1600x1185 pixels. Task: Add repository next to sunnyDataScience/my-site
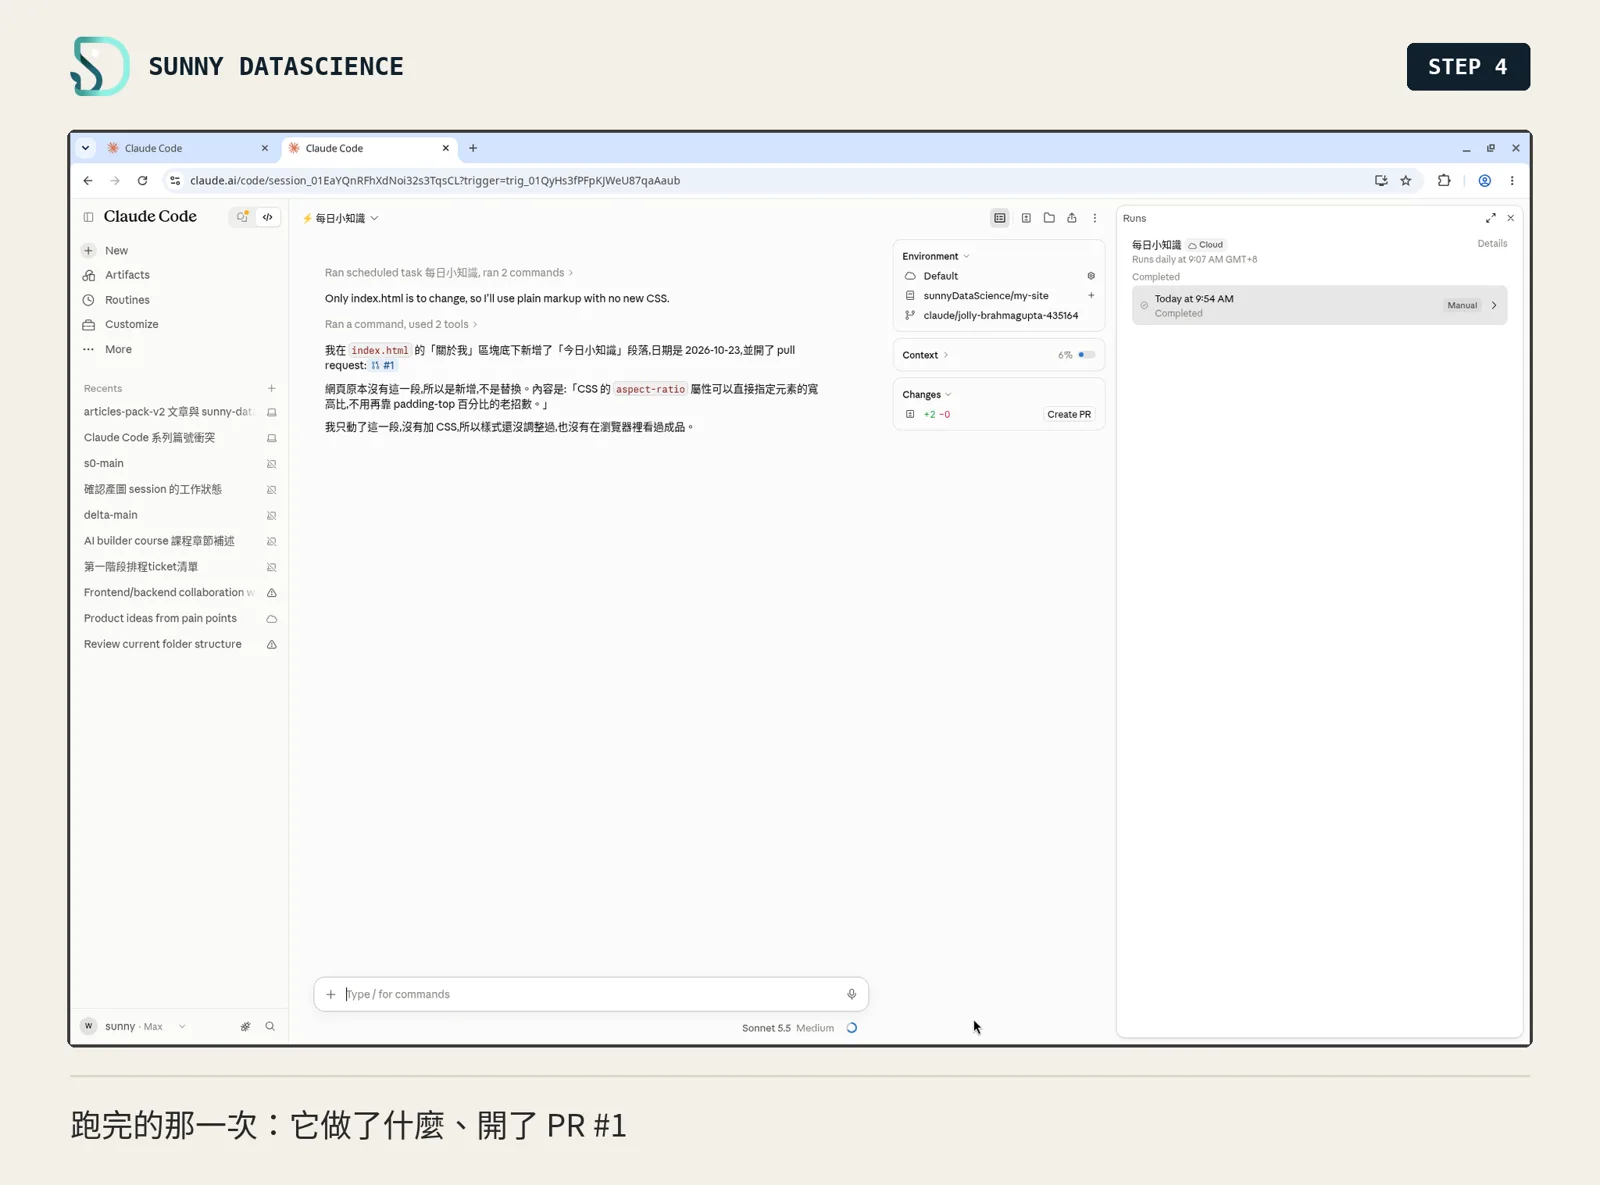point(1091,296)
